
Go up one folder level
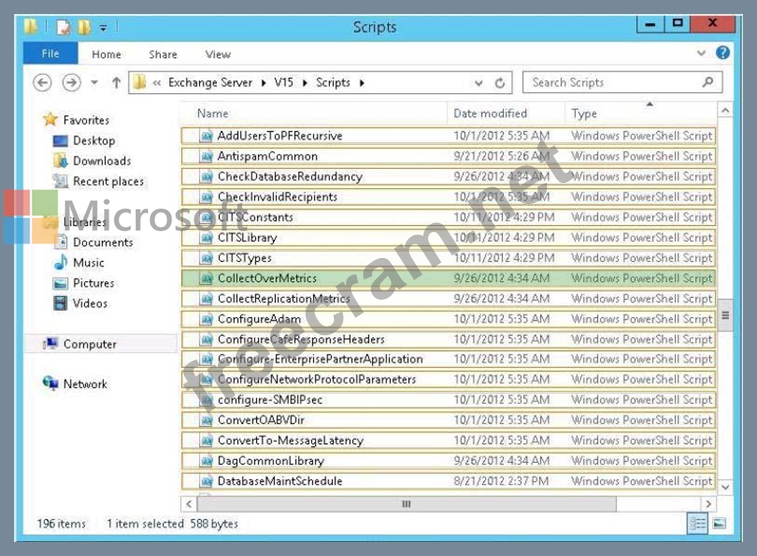point(116,83)
